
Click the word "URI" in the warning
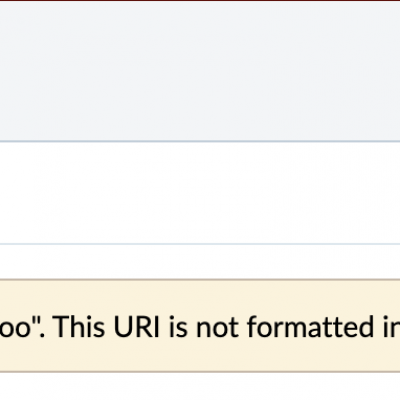click(136, 327)
